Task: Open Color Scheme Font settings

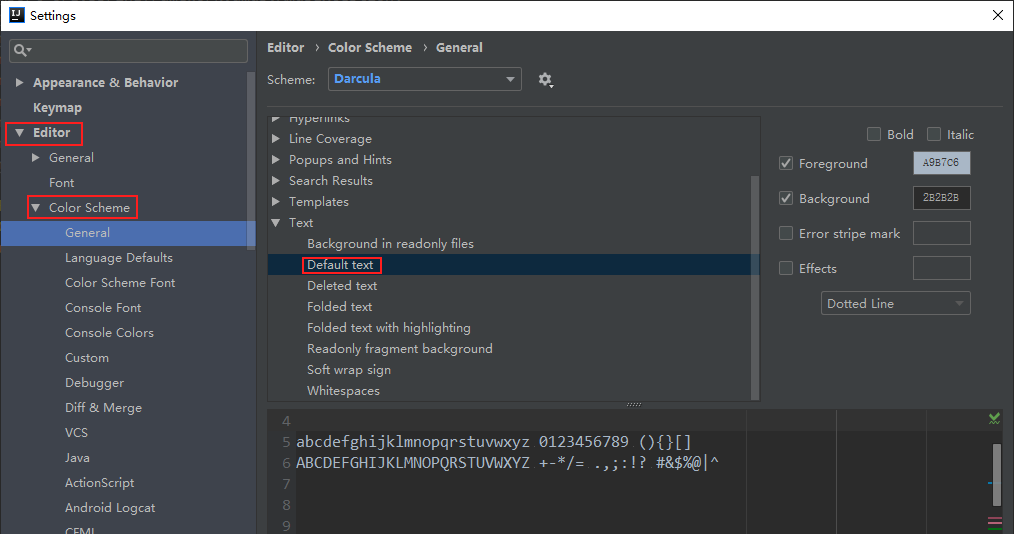Action: [120, 283]
